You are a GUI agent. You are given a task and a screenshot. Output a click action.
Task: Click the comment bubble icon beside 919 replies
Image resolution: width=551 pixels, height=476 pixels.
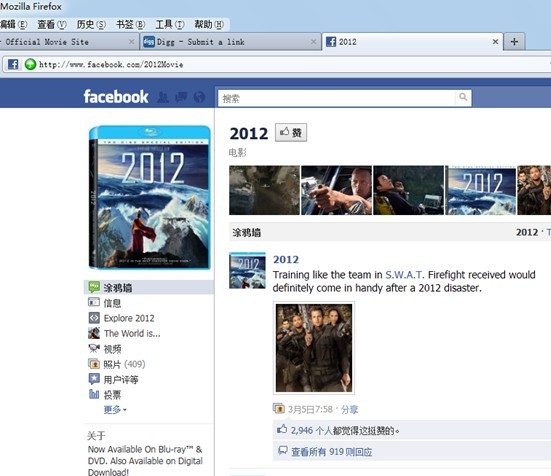point(283,451)
